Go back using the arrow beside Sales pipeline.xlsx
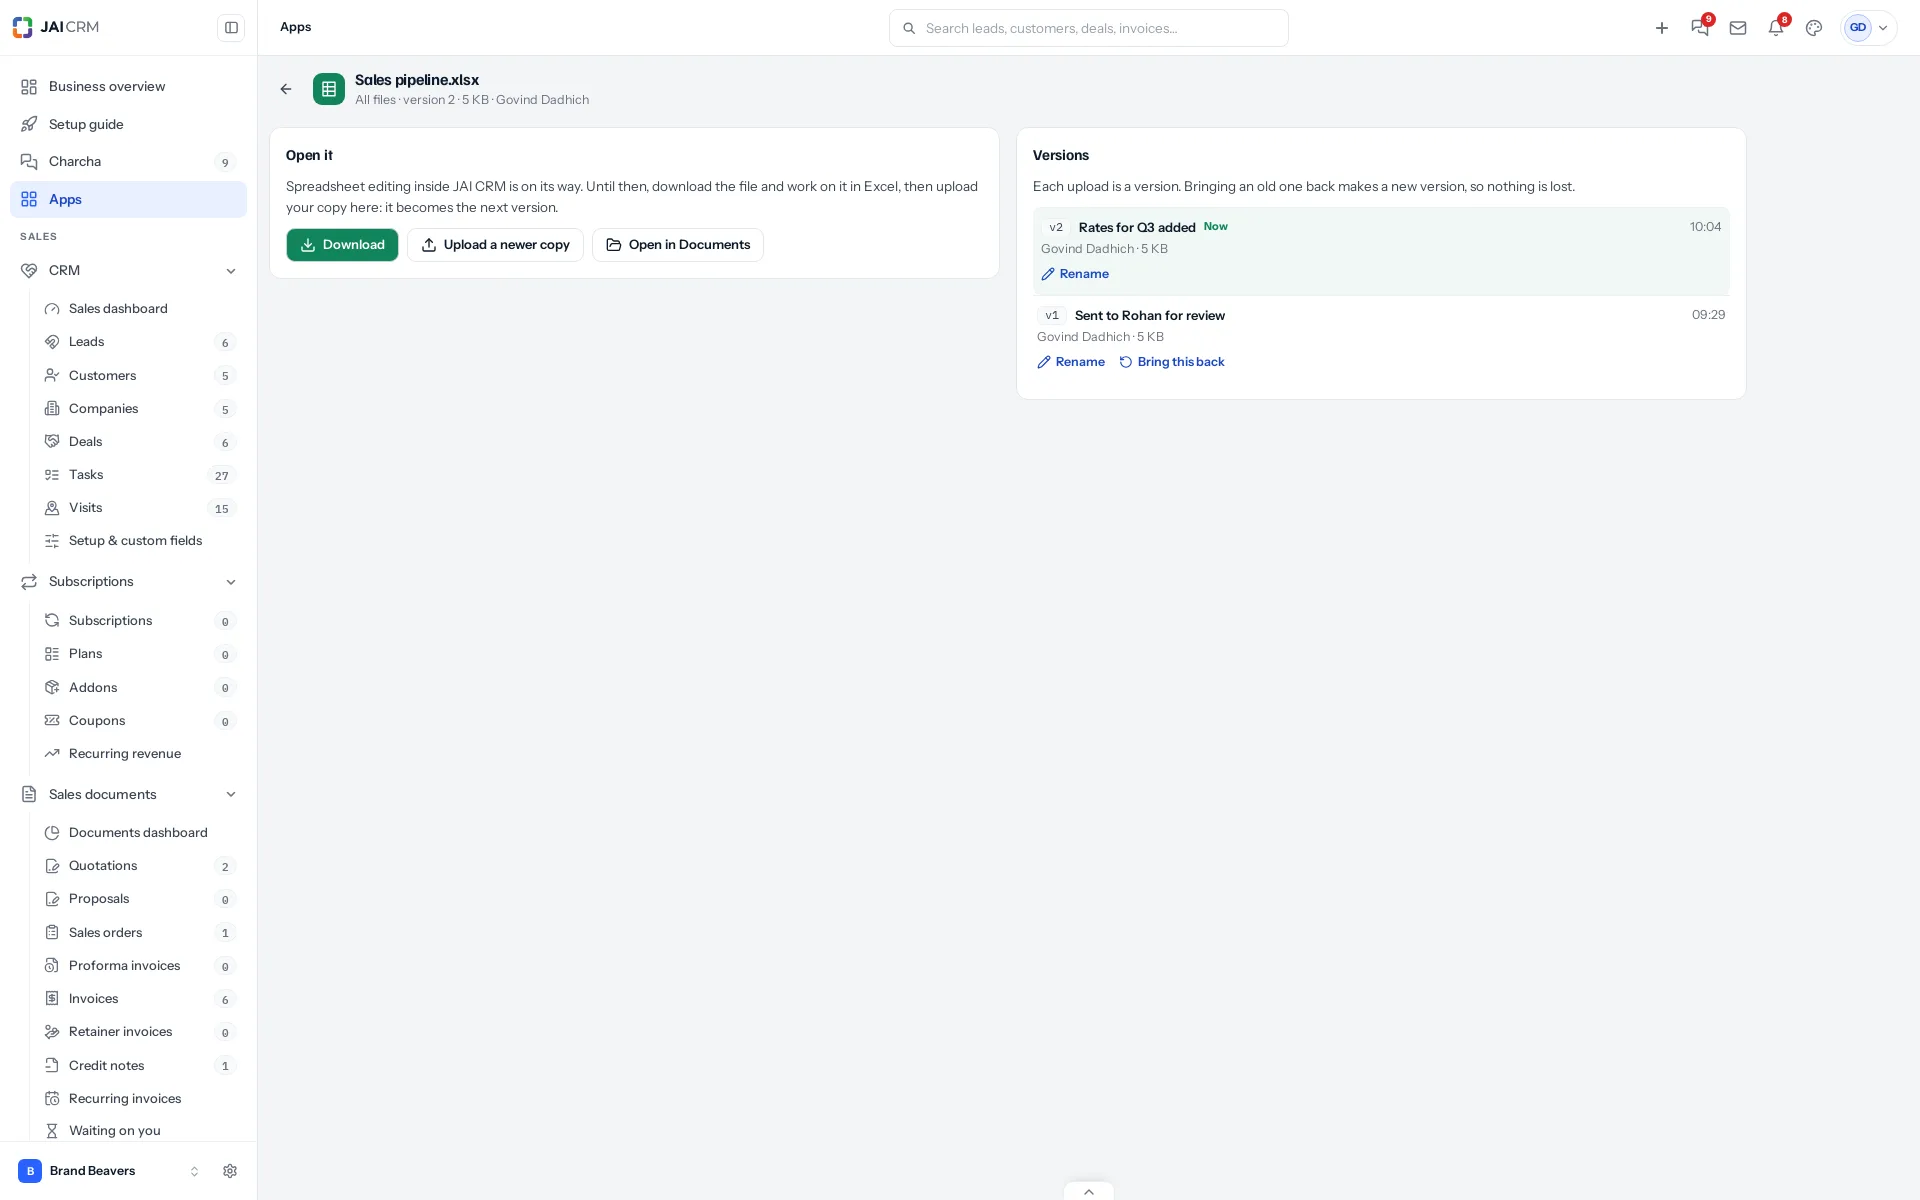 pos(286,89)
